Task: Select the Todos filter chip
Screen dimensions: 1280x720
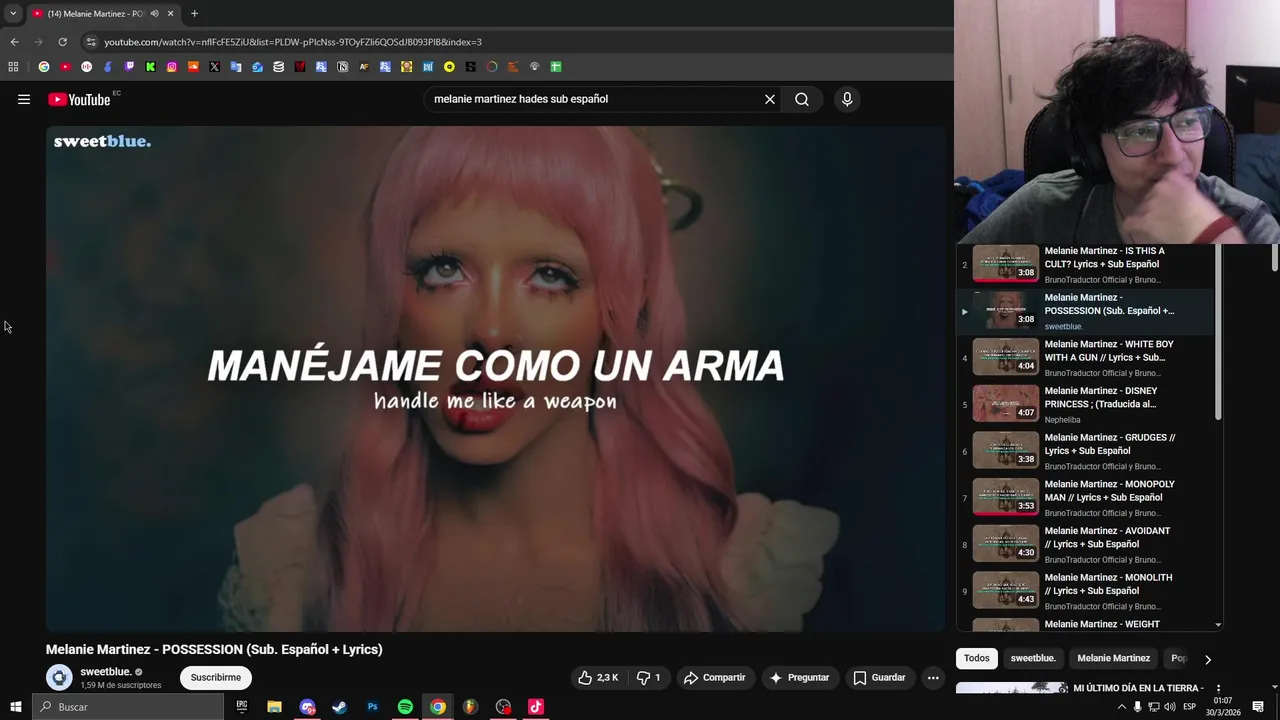Action: pyautogui.click(x=977, y=658)
